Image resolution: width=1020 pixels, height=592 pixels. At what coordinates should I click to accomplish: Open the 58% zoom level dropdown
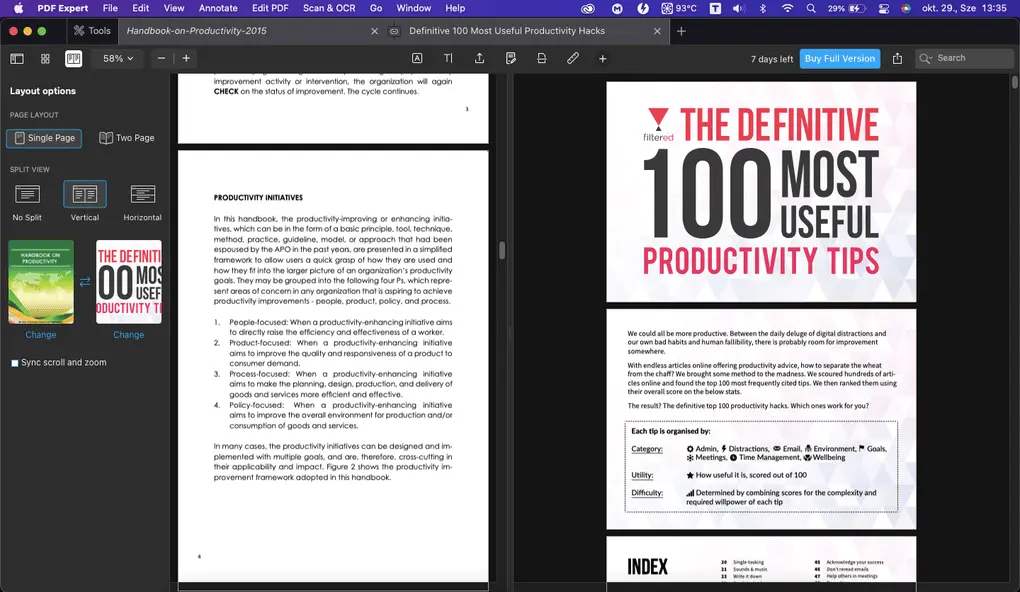click(115, 58)
